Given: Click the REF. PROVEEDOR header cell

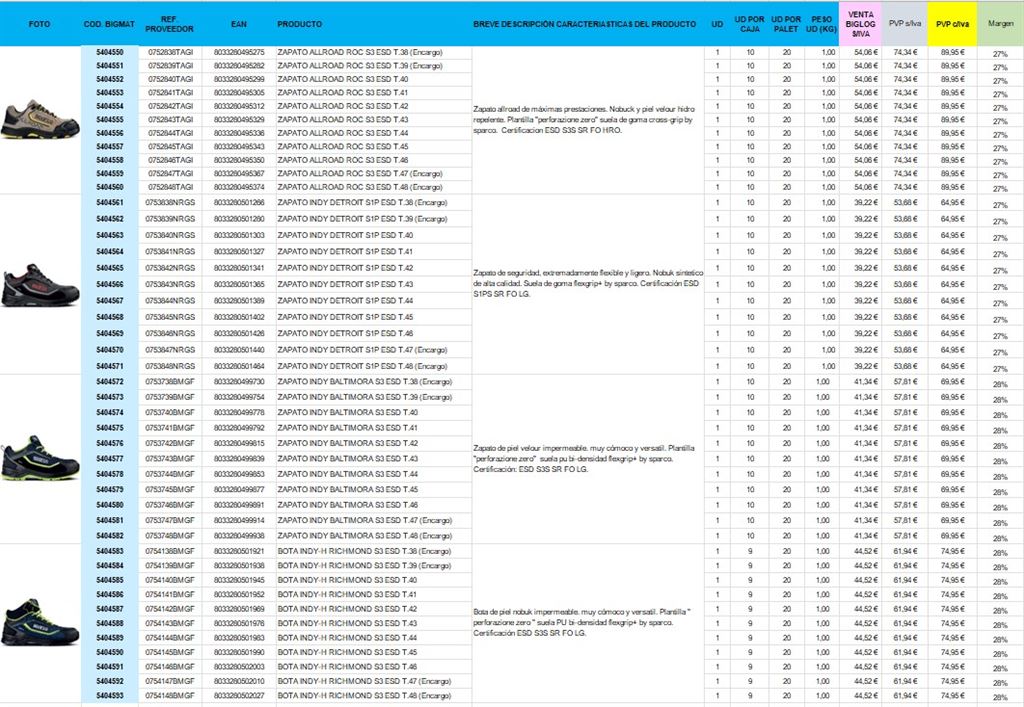Looking at the screenshot, I should point(169,23).
